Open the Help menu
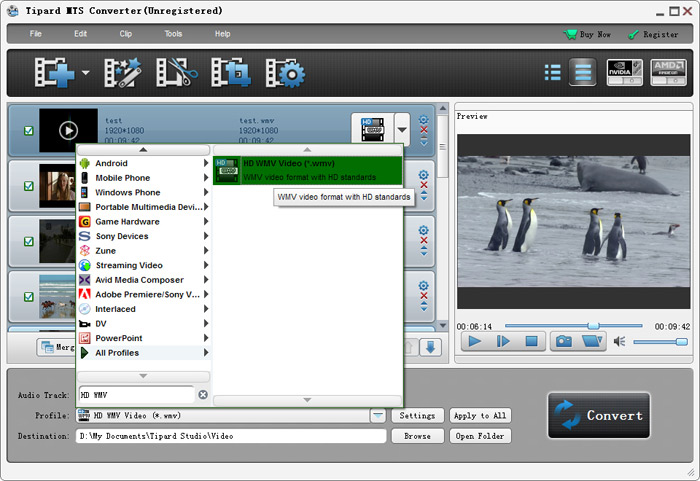The height and width of the screenshot is (481, 700). (x=222, y=33)
